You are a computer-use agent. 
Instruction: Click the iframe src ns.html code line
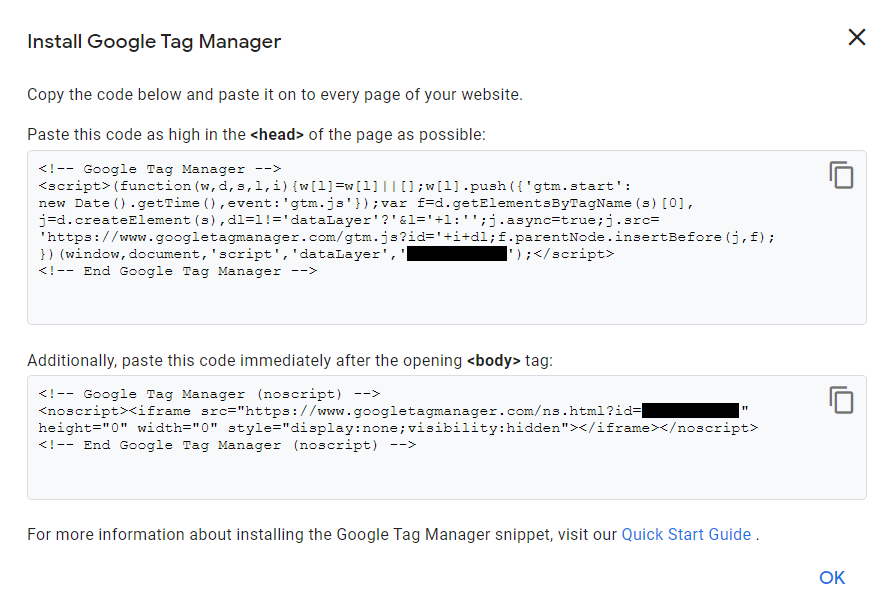pos(394,411)
